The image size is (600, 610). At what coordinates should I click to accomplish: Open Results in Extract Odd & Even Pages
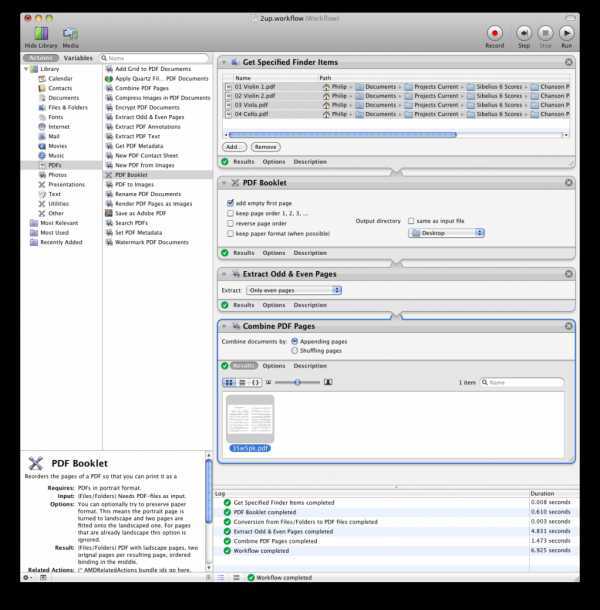[x=244, y=305]
